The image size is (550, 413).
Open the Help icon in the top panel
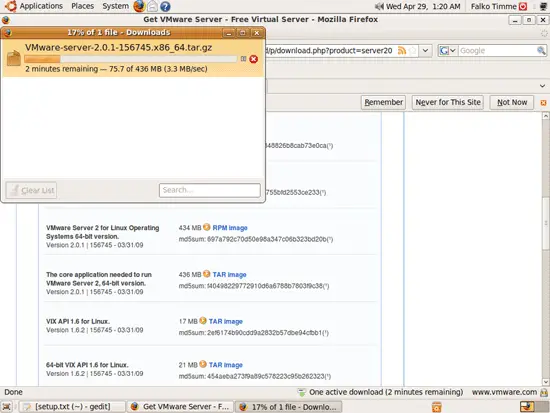pos(165,6)
